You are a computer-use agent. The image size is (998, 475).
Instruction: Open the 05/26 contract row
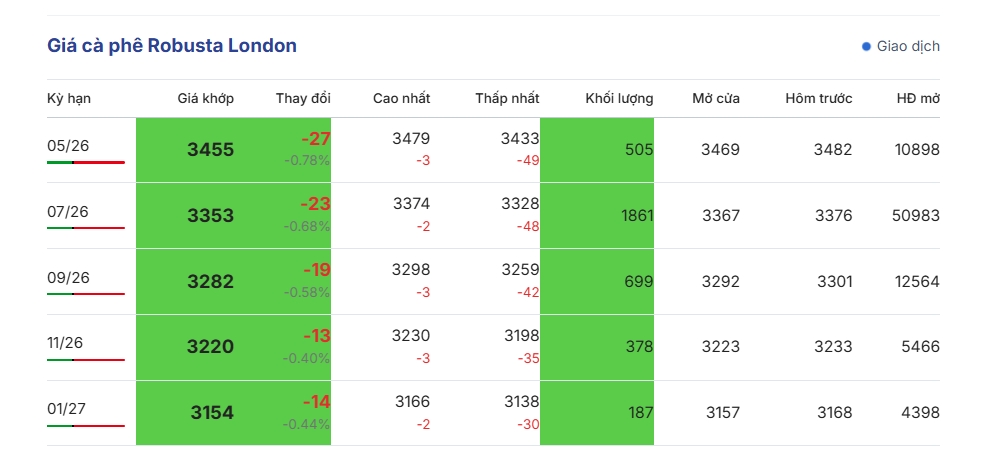click(68, 146)
